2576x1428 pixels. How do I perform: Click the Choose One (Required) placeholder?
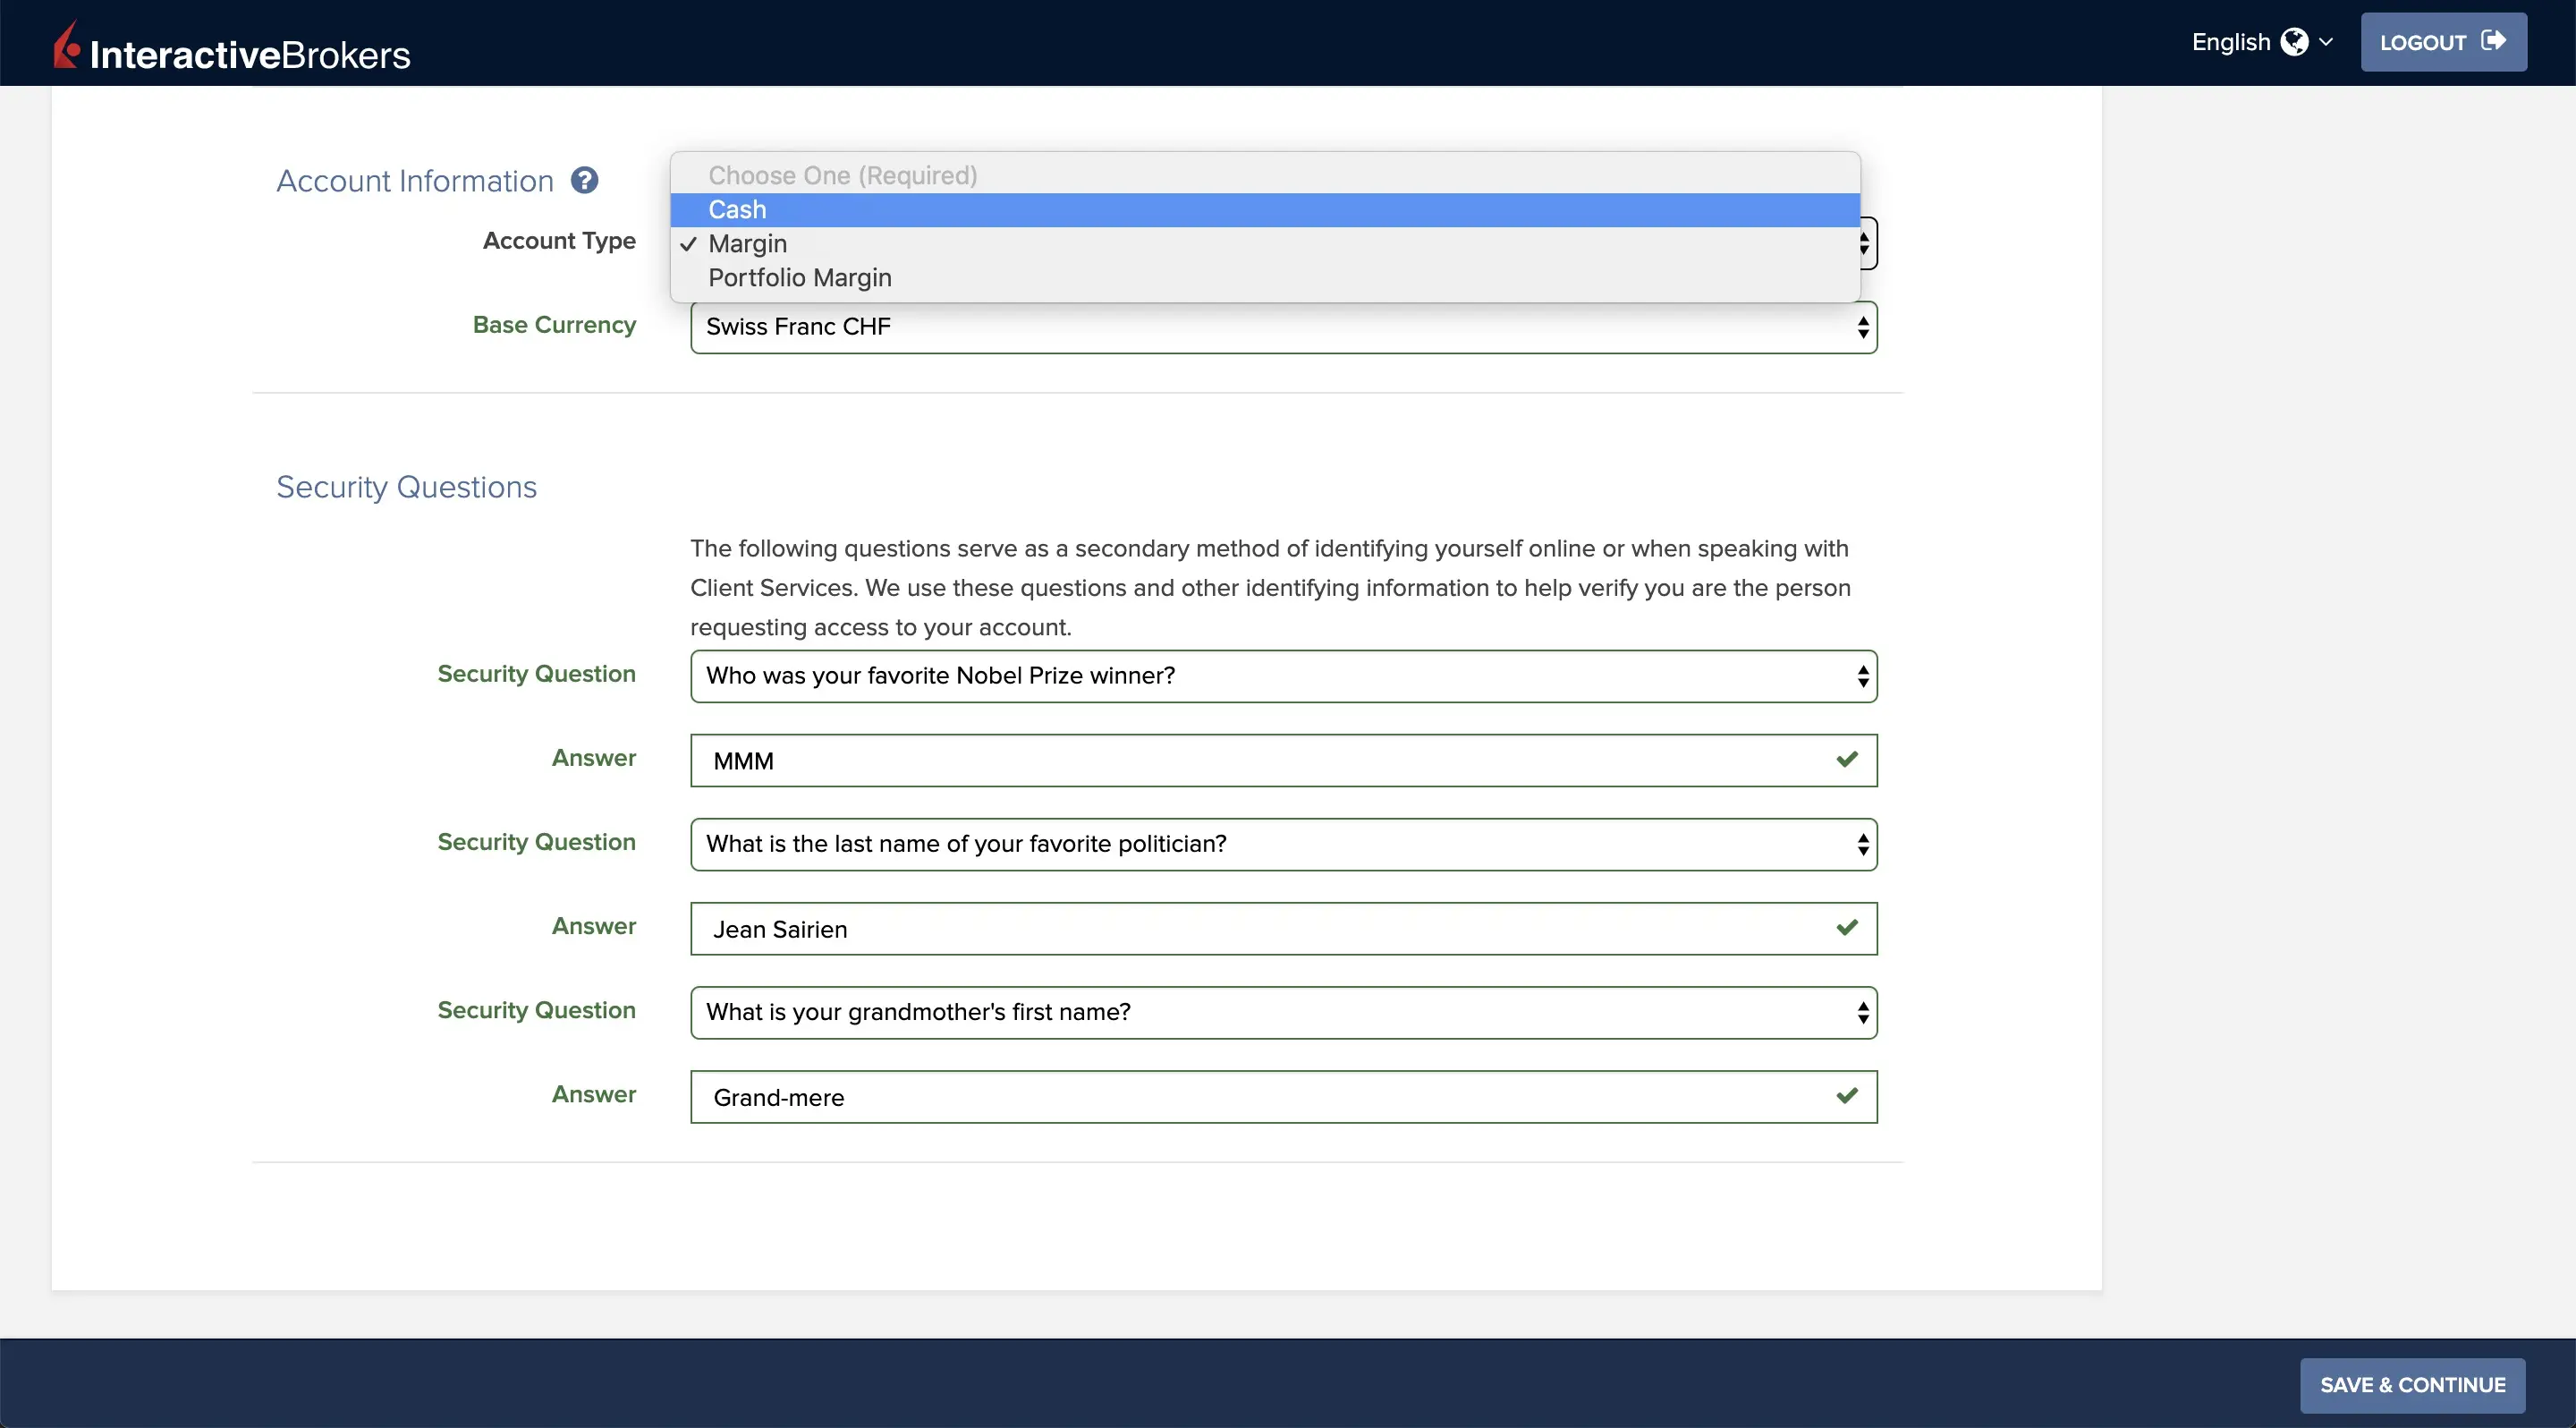click(x=1265, y=176)
